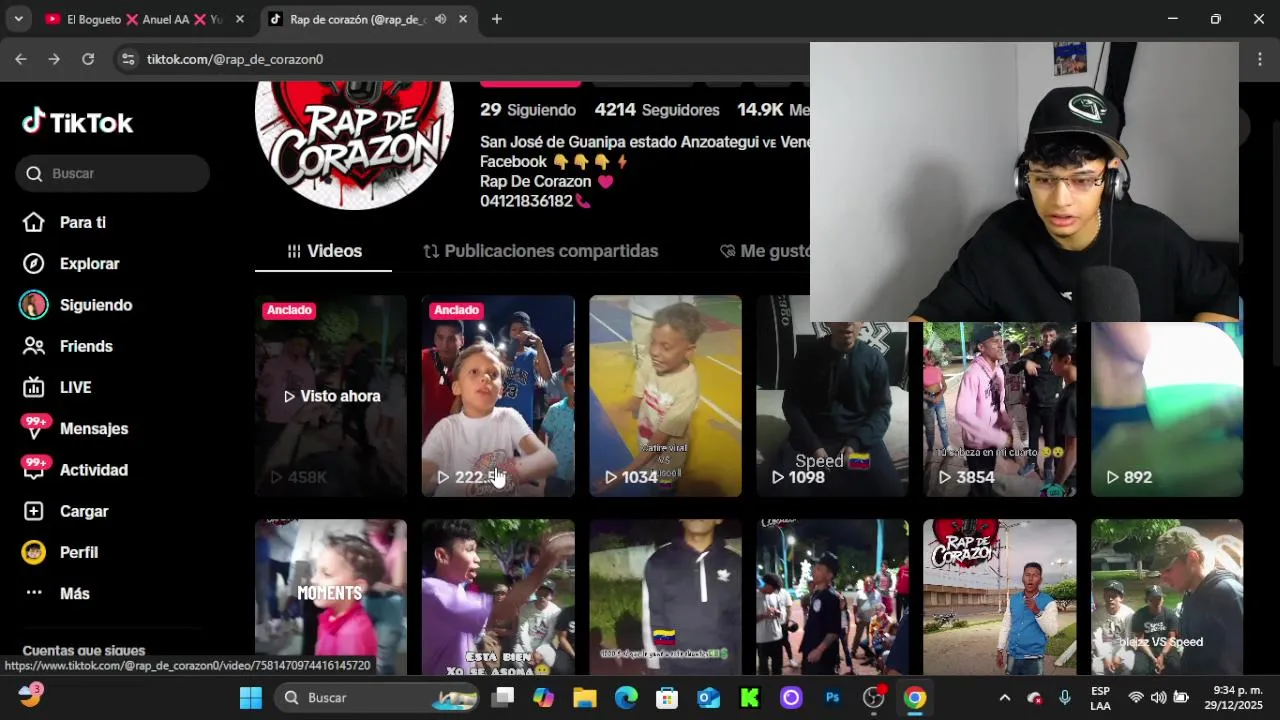Click the 4214 Seguidores count
Image resolution: width=1280 pixels, height=720 pixels.
(657, 110)
